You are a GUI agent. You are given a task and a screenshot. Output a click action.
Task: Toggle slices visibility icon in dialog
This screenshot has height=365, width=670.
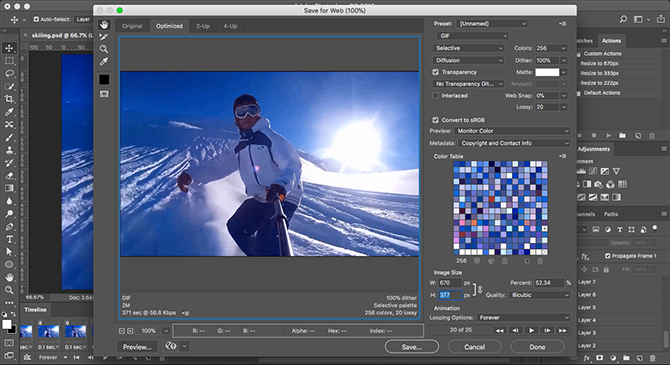coord(104,94)
